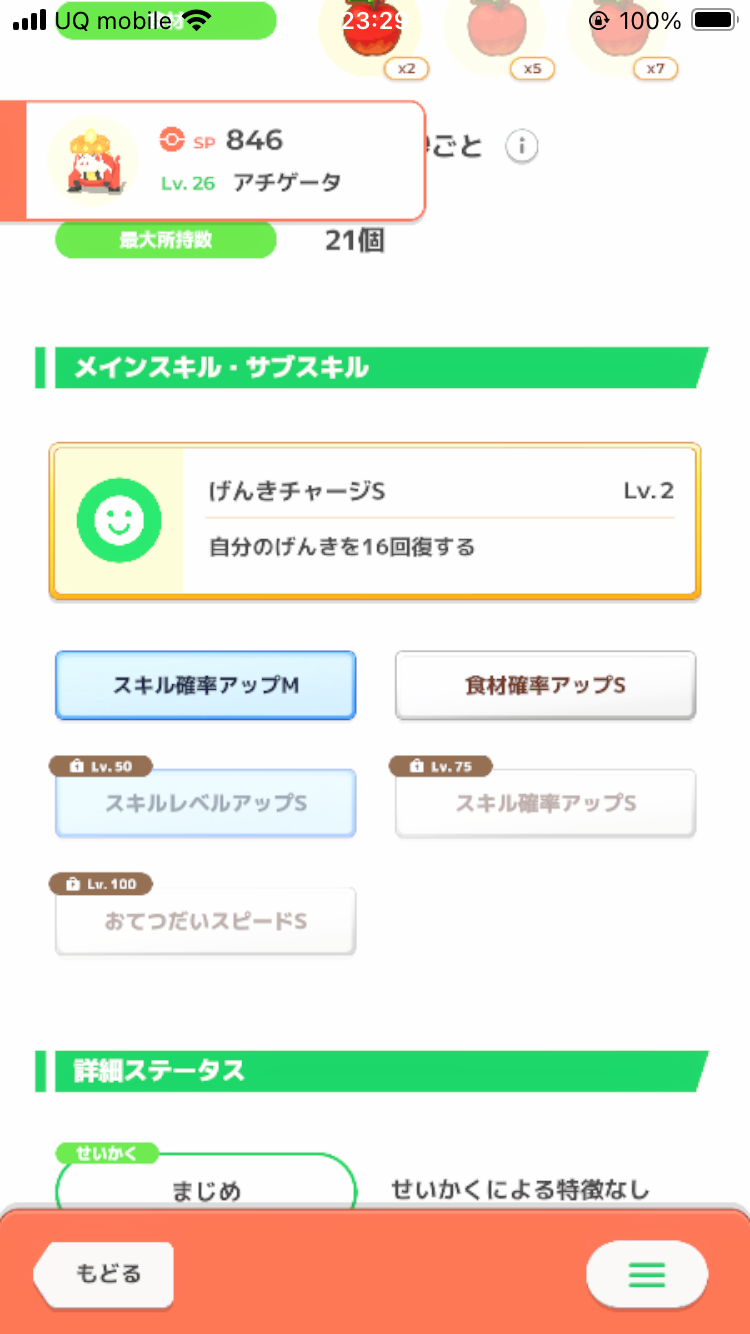Screen dimensions: 750x1334
Task: Tap locked スキル確率アップS sub skill
Action: [x=545, y=803]
